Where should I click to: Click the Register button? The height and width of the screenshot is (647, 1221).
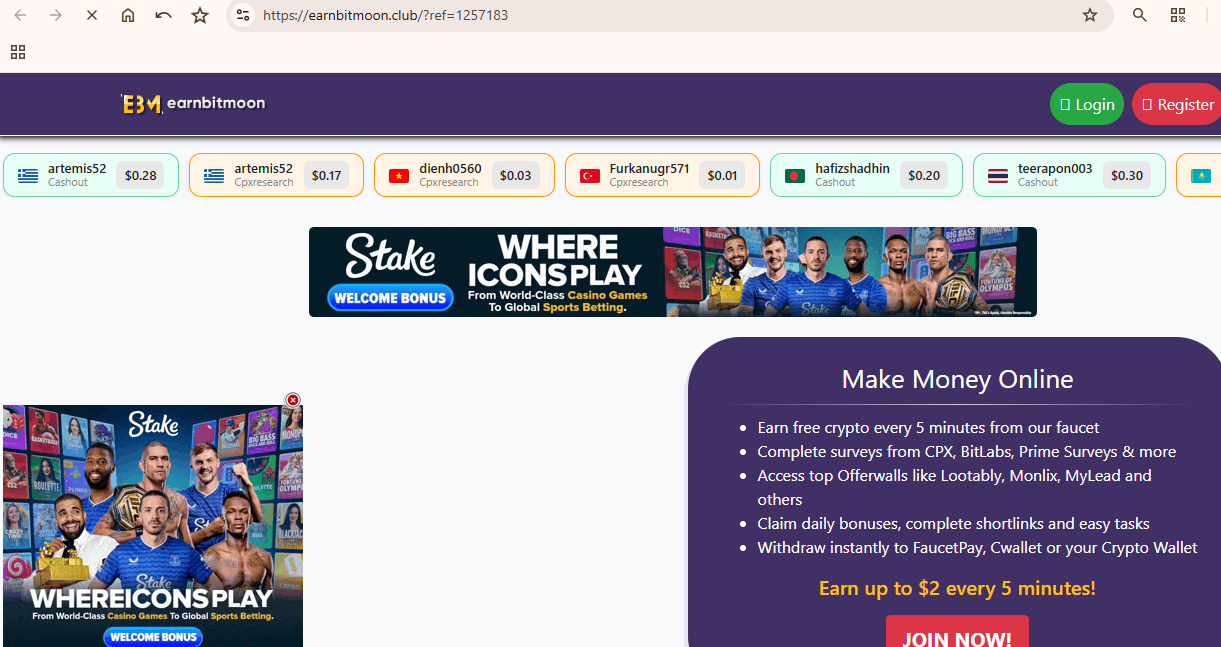pyautogui.click(x=1177, y=104)
